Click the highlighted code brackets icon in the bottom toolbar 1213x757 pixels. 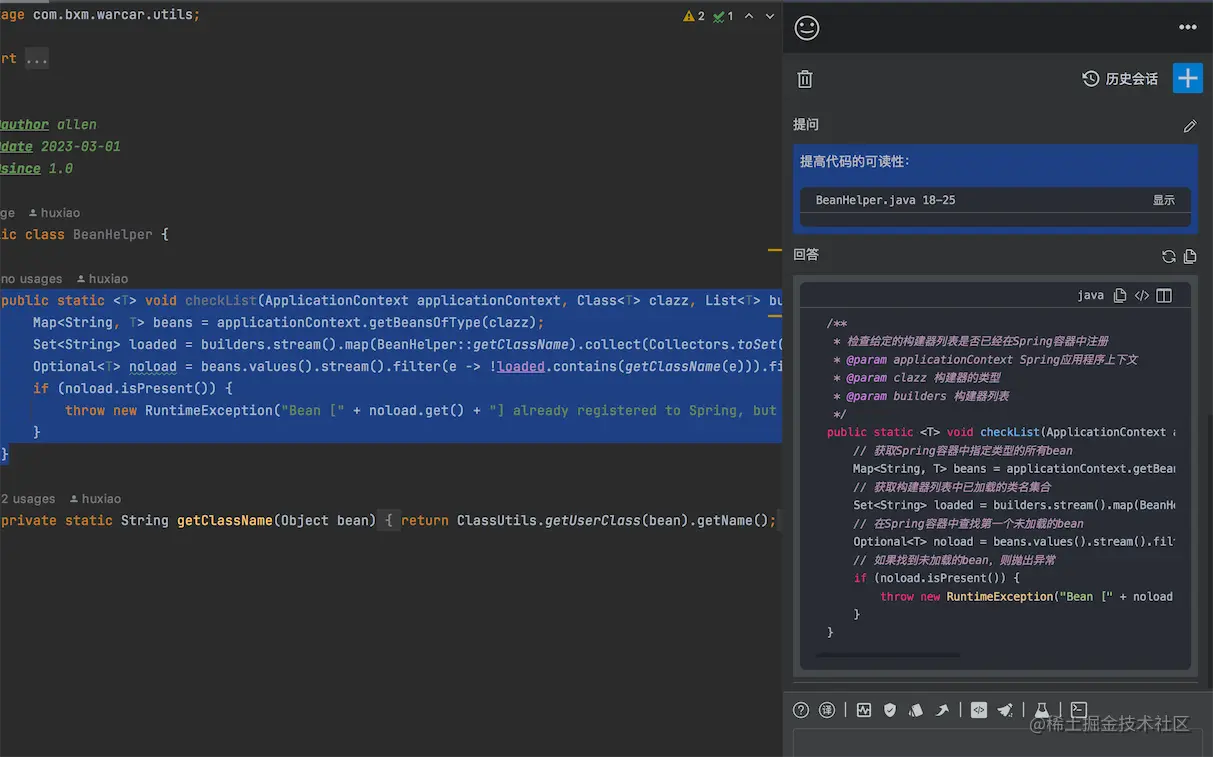[979, 710]
